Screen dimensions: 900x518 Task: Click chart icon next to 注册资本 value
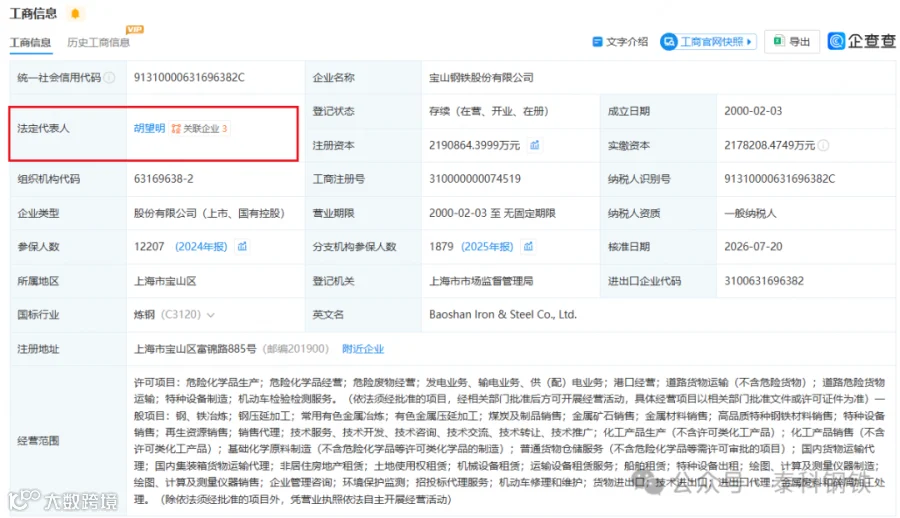click(x=535, y=145)
